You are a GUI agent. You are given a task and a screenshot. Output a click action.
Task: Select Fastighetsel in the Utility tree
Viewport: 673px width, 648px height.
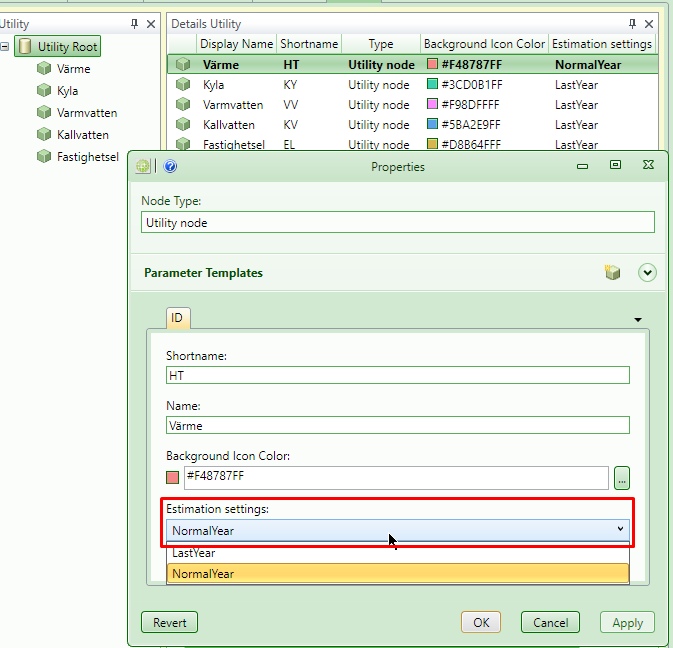[88, 157]
